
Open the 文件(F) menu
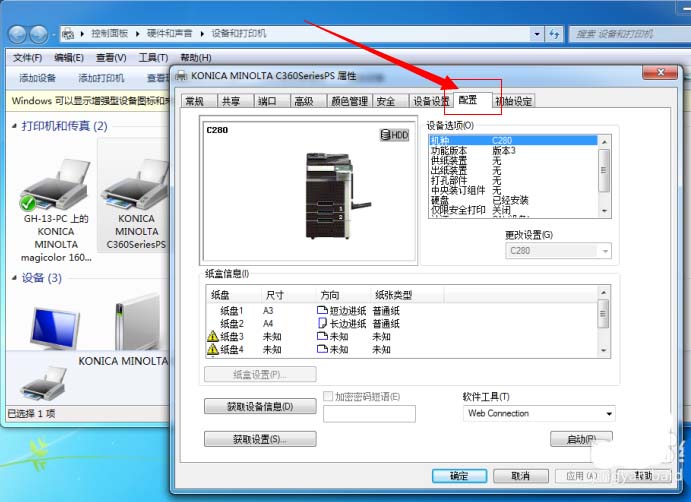[27, 58]
